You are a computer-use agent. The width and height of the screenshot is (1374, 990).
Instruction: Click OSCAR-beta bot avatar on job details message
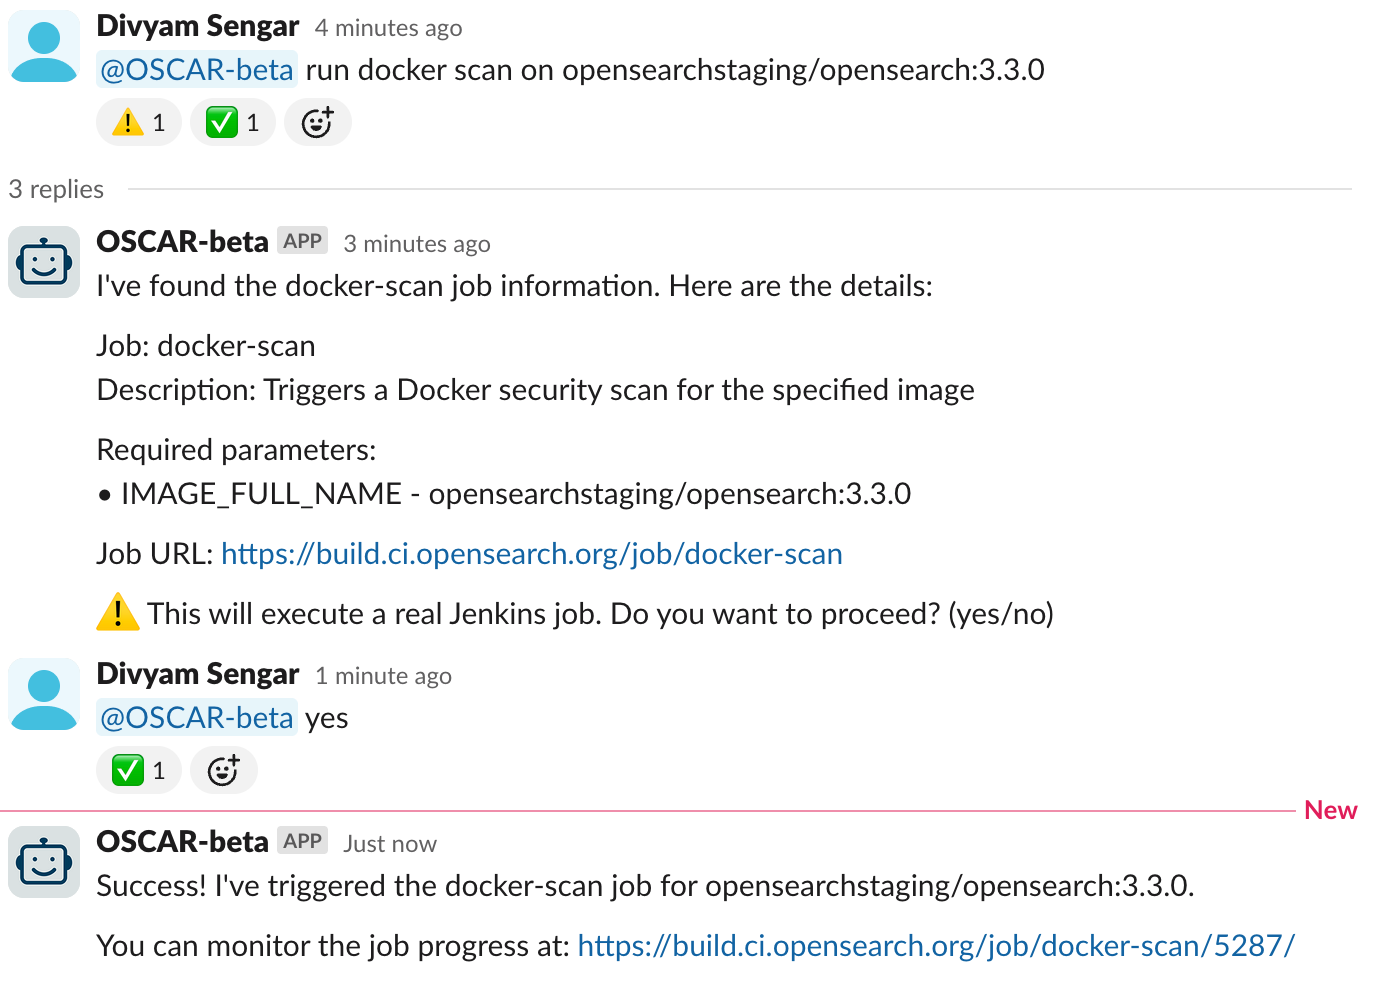coord(44,262)
